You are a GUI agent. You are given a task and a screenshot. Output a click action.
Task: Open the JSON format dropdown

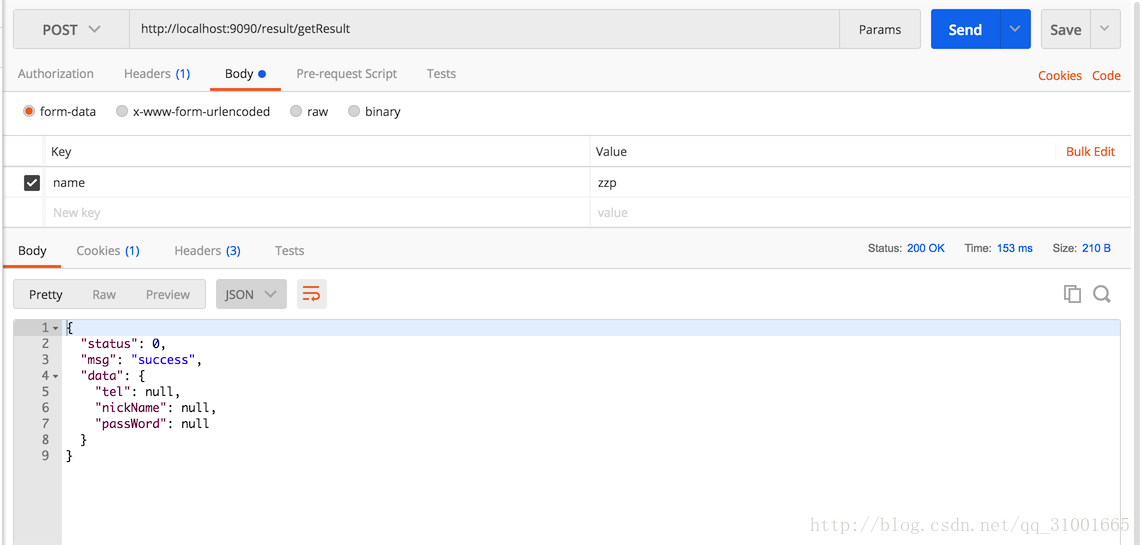coord(251,294)
